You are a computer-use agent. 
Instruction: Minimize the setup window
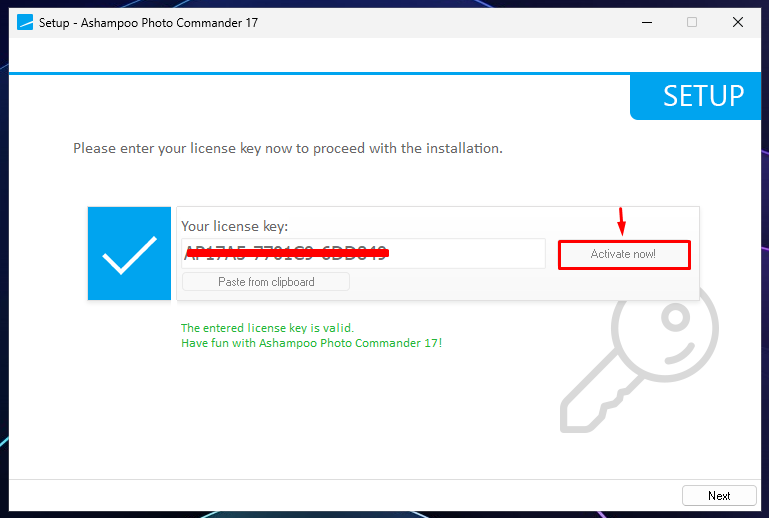tap(647, 23)
